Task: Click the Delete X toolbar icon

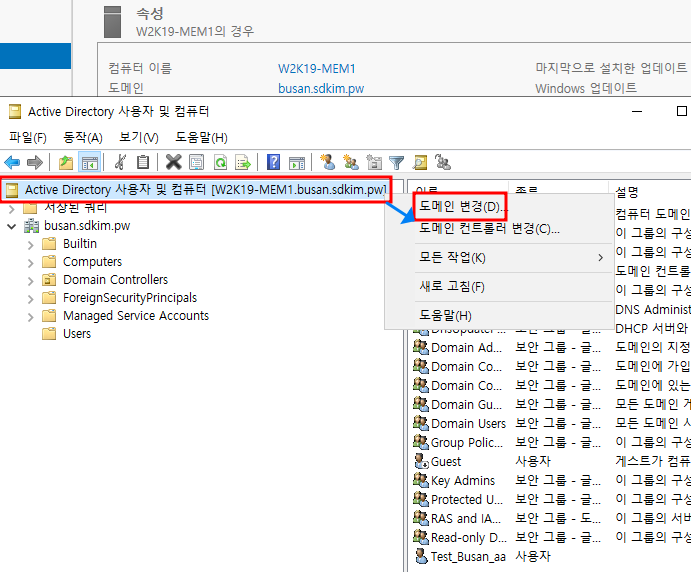Action: coord(174,163)
